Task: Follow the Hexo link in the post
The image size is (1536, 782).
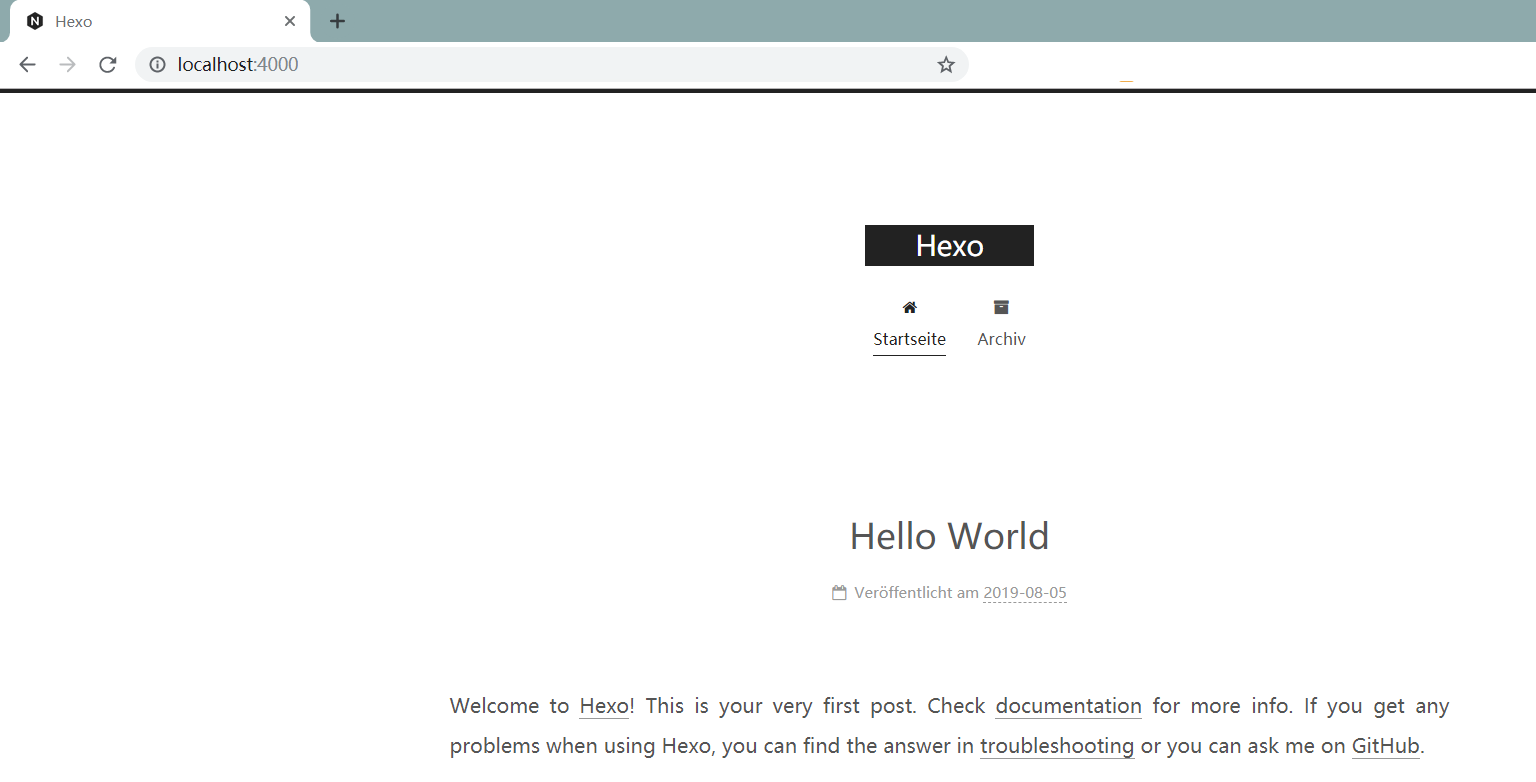Action: tap(604, 706)
